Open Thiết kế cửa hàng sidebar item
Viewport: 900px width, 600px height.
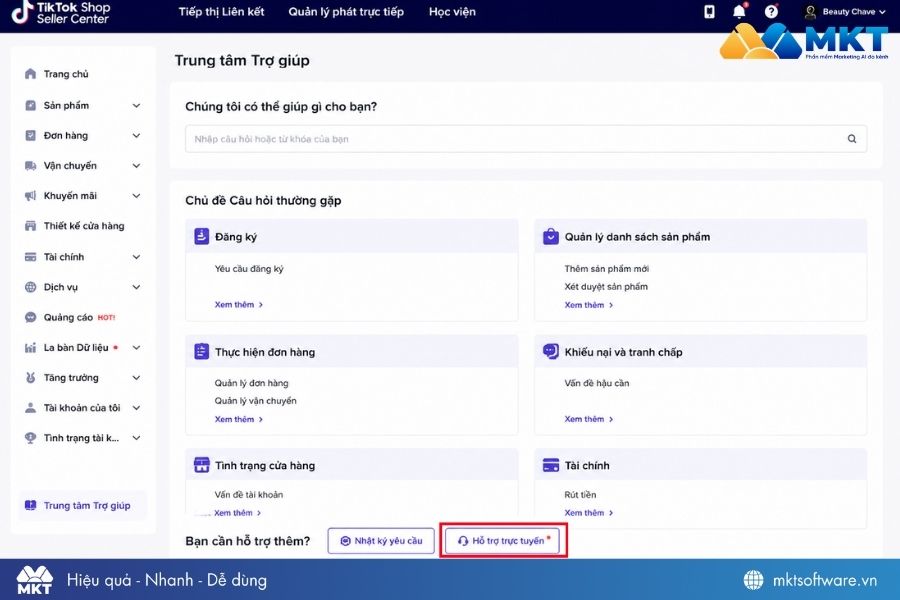click(83, 226)
